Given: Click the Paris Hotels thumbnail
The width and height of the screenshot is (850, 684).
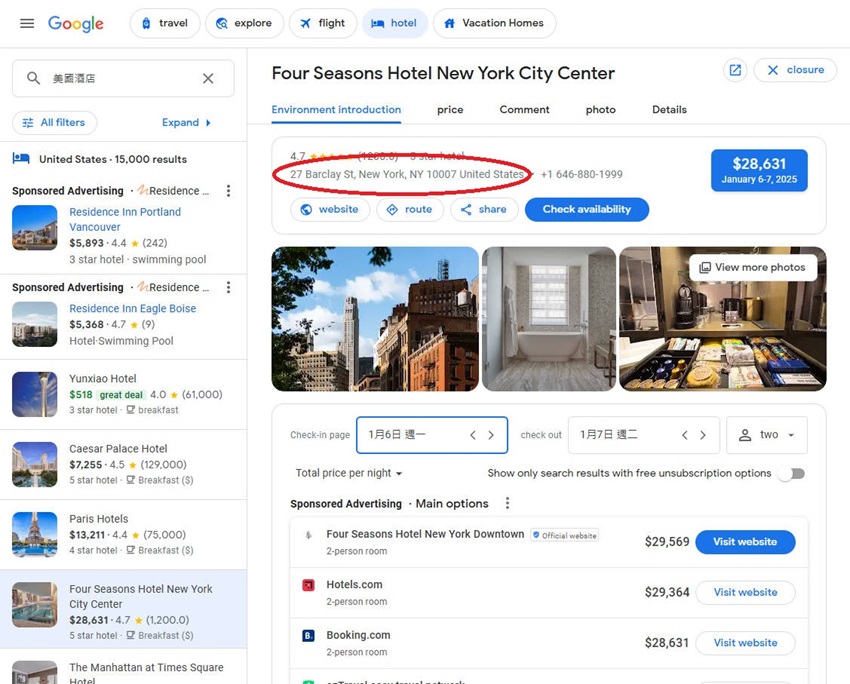Looking at the screenshot, I should tap(35, 534).
